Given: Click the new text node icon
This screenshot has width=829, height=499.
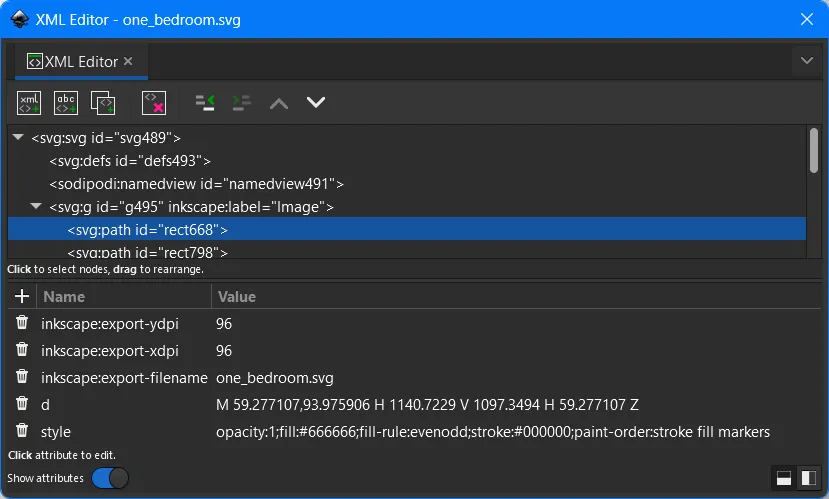Looking at the screenshot, I should pyautogui.click(x=66, y=102).
